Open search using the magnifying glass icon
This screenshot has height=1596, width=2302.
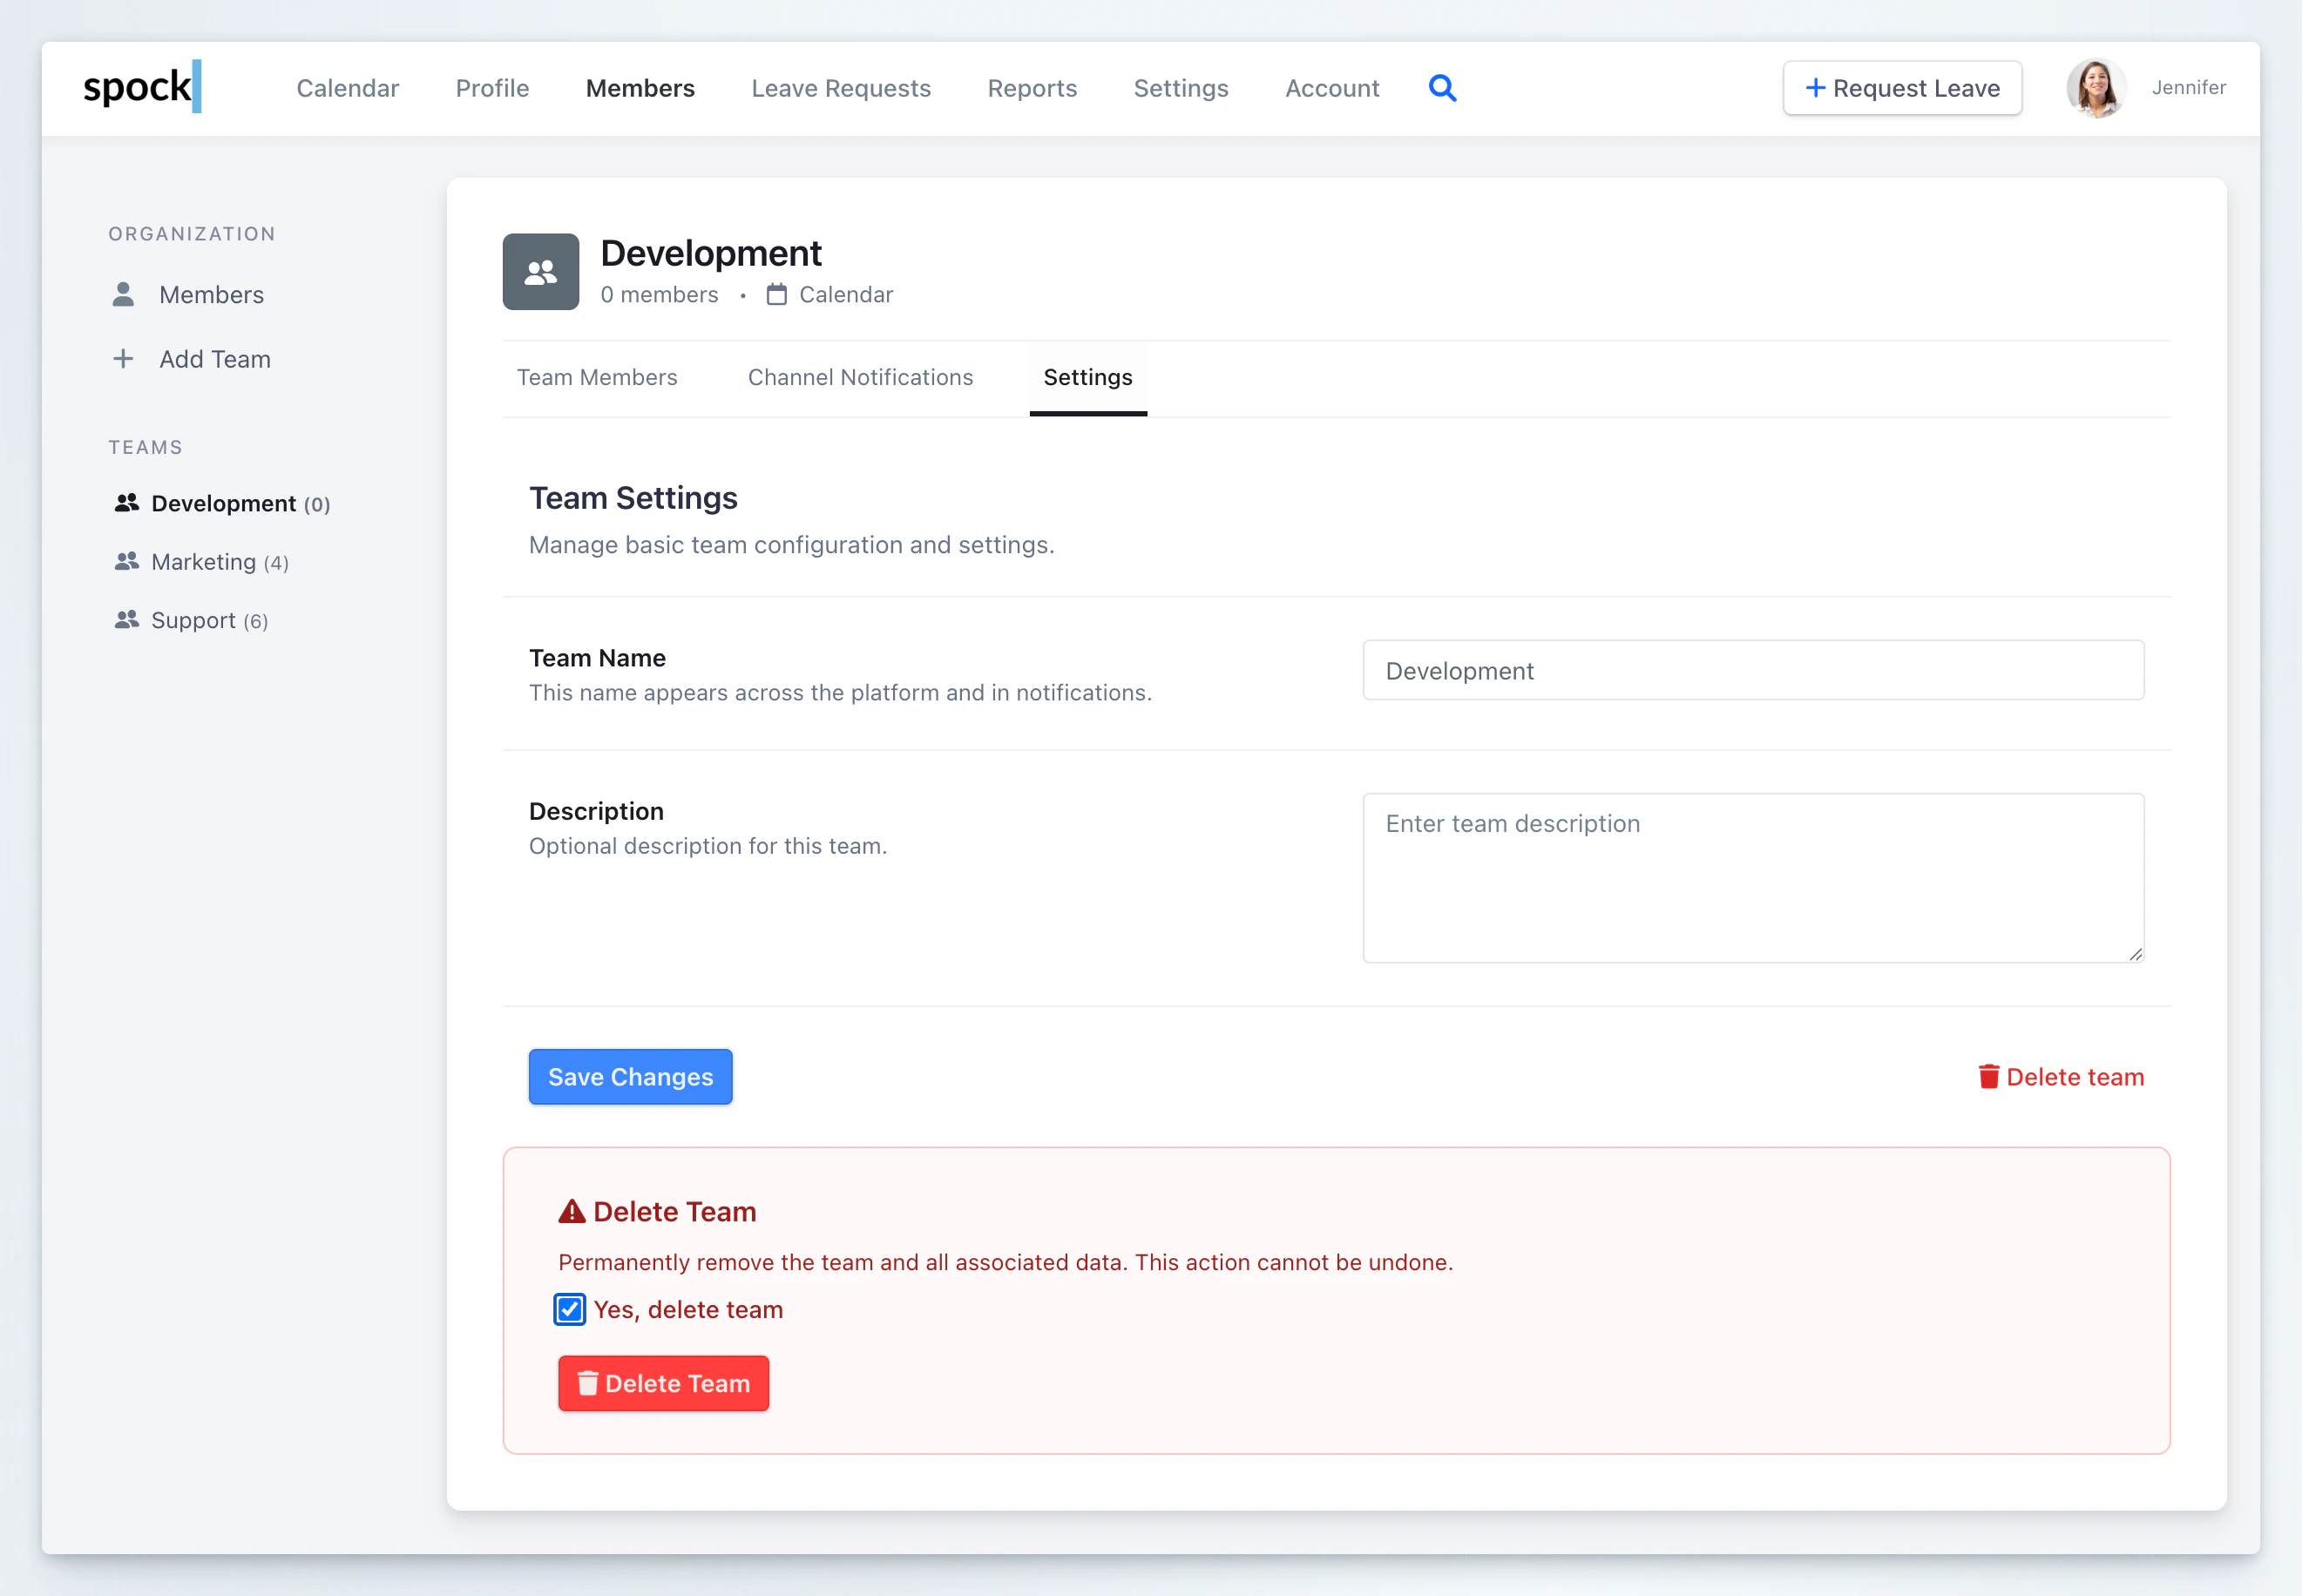tap(1442, 88)
